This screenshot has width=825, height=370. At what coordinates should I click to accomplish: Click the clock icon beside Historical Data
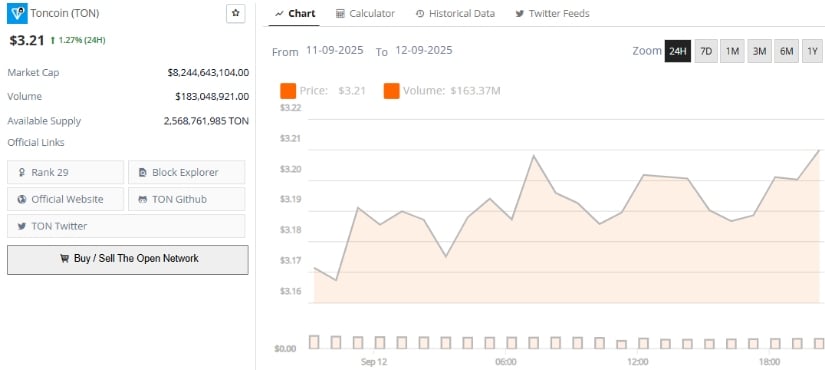click(x=419, y=13)
